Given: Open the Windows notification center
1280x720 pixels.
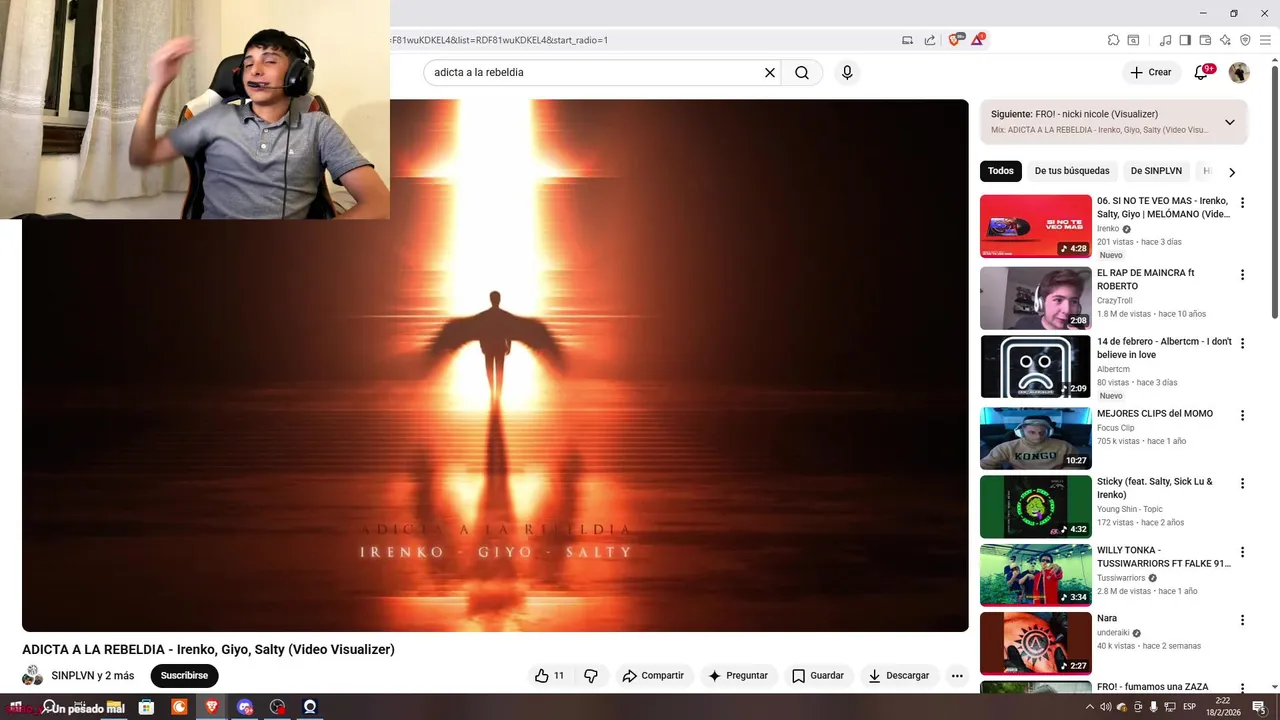Looking at the screenshot, I should pos(1259,708).
